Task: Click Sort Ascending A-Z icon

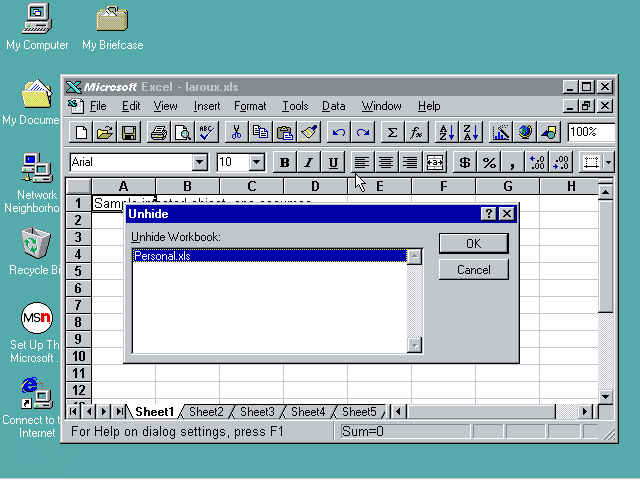Action: [446, 132]
